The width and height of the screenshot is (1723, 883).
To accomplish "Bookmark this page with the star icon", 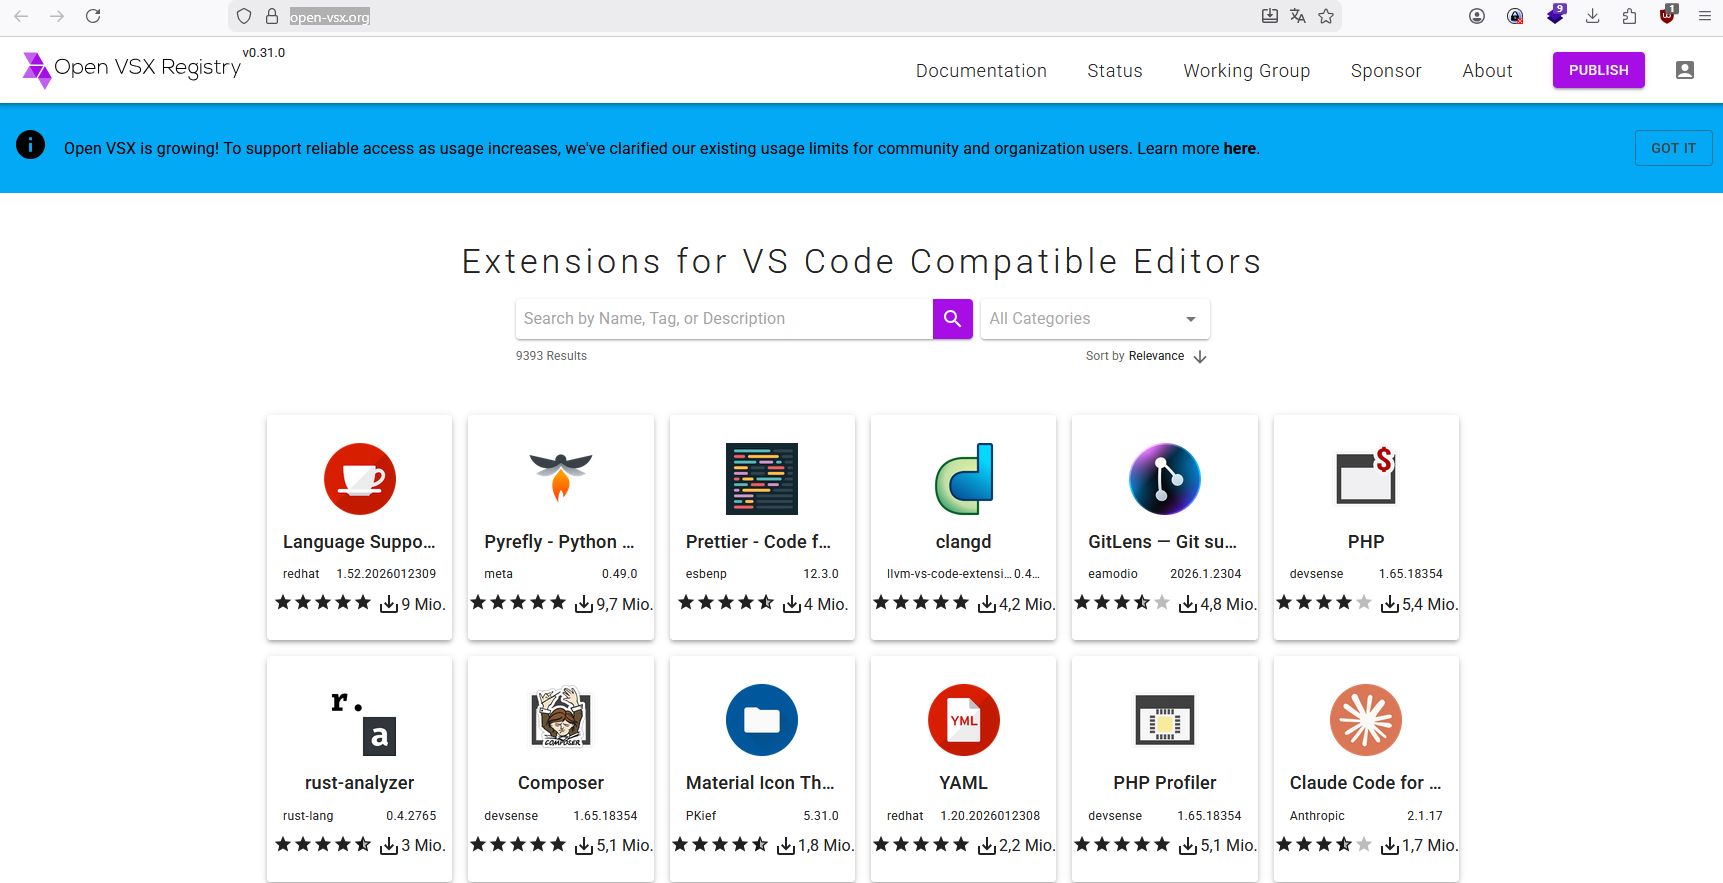I will (x=1326, y=16).
